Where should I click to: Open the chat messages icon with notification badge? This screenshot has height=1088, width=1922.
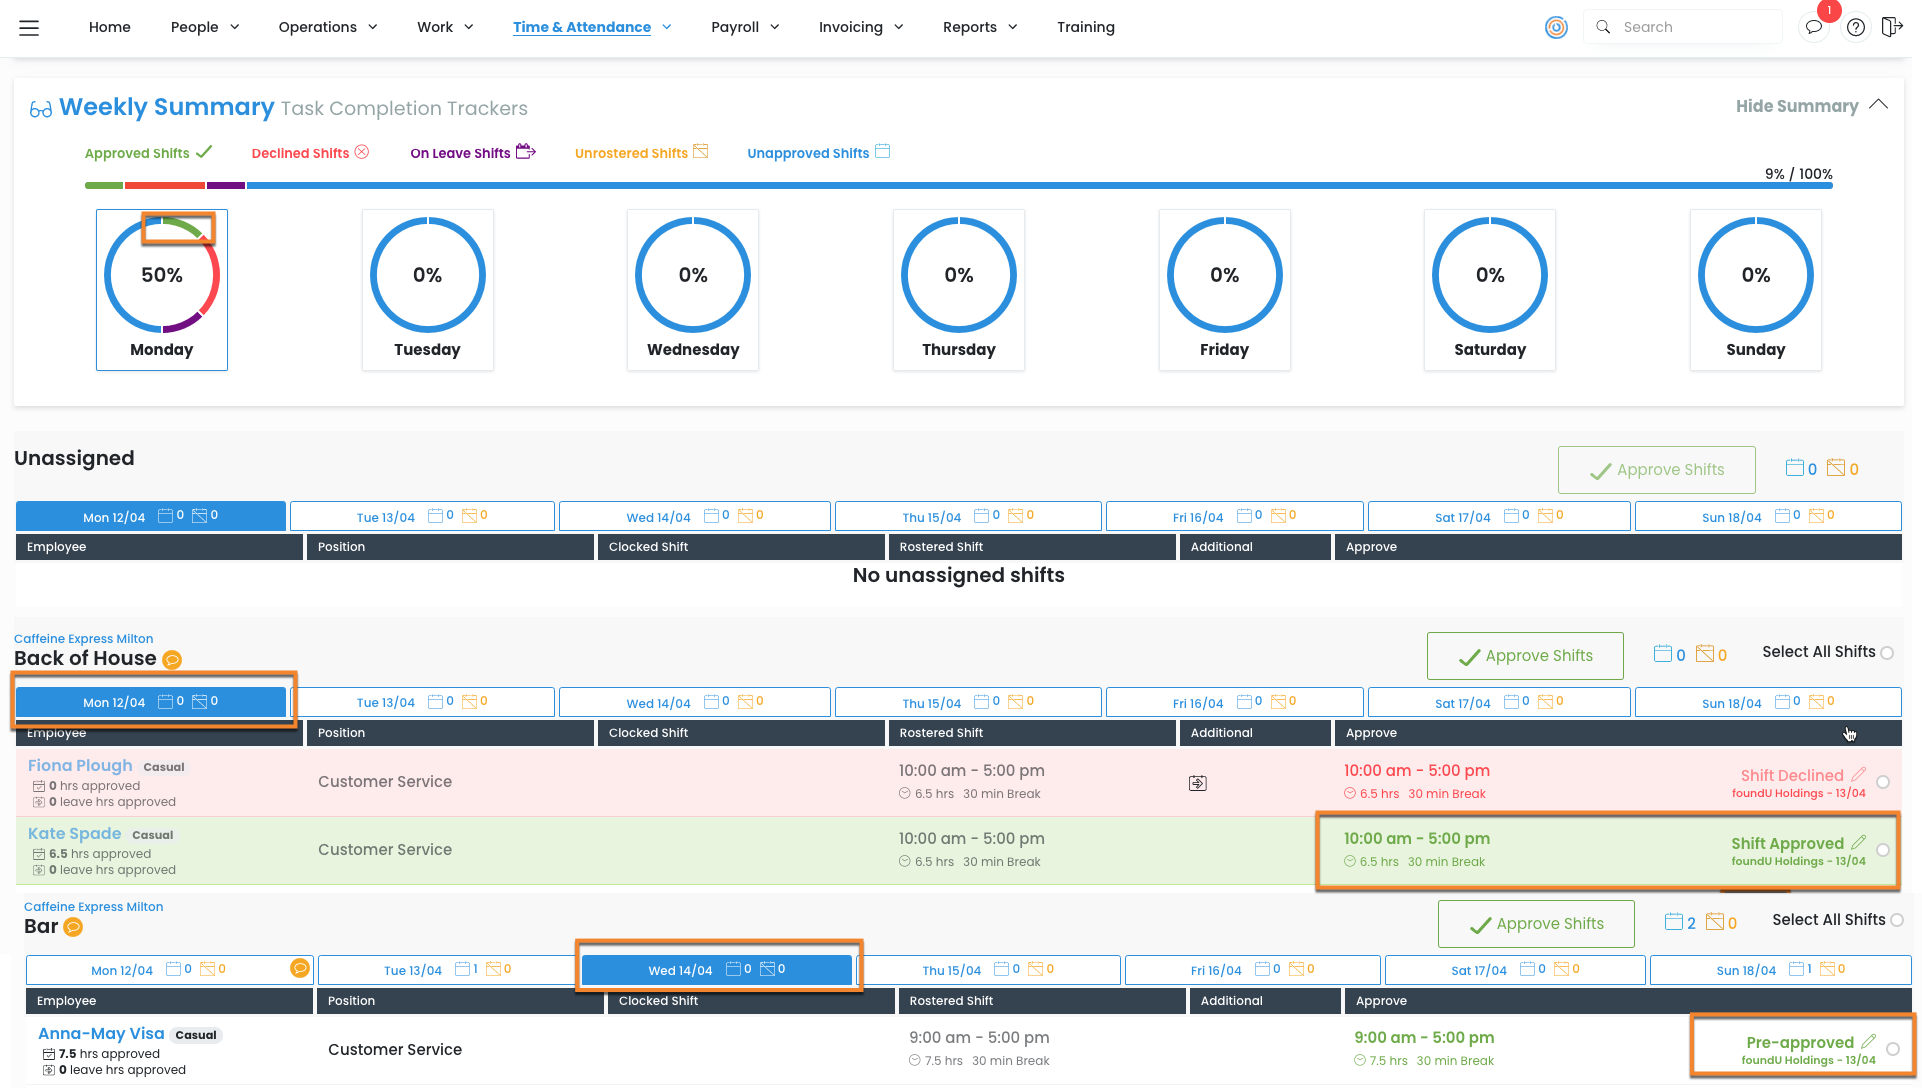1813,27
